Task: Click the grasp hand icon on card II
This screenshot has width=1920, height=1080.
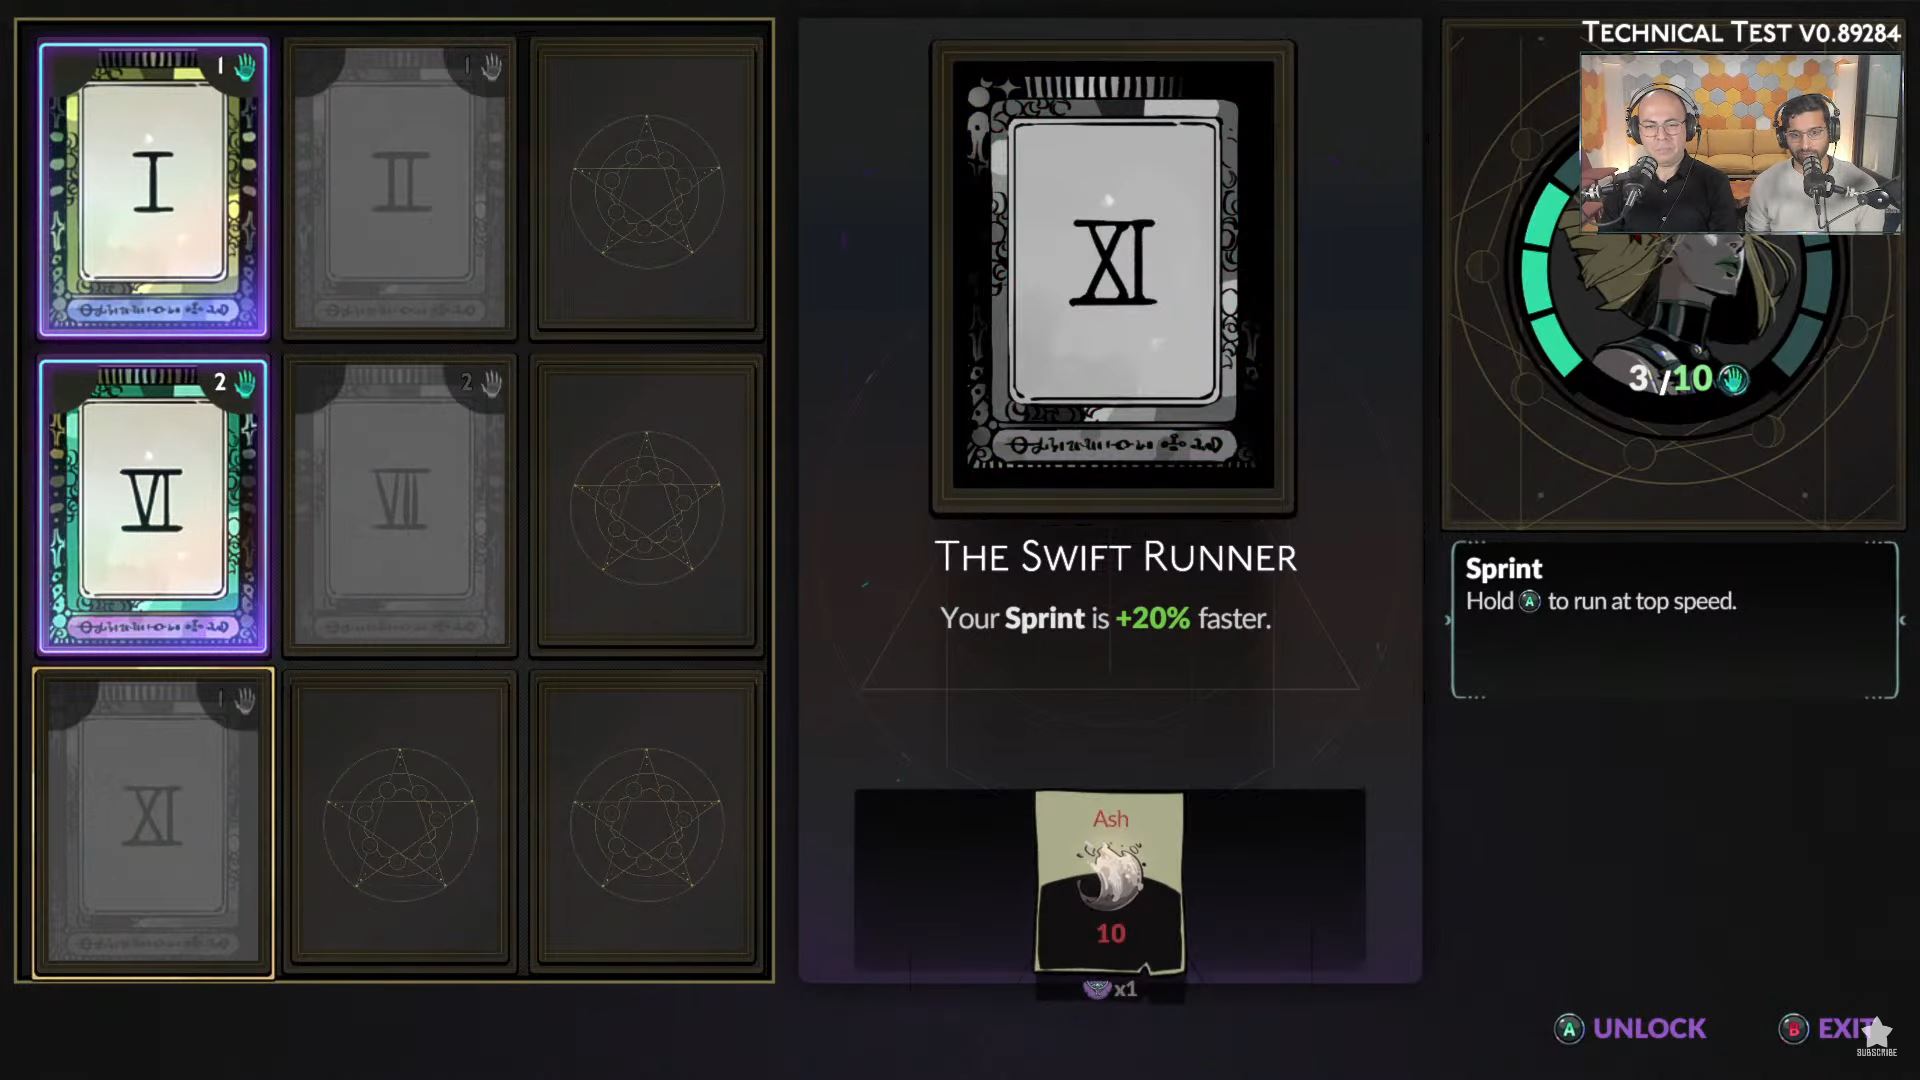Action: (x=492, y=67)
